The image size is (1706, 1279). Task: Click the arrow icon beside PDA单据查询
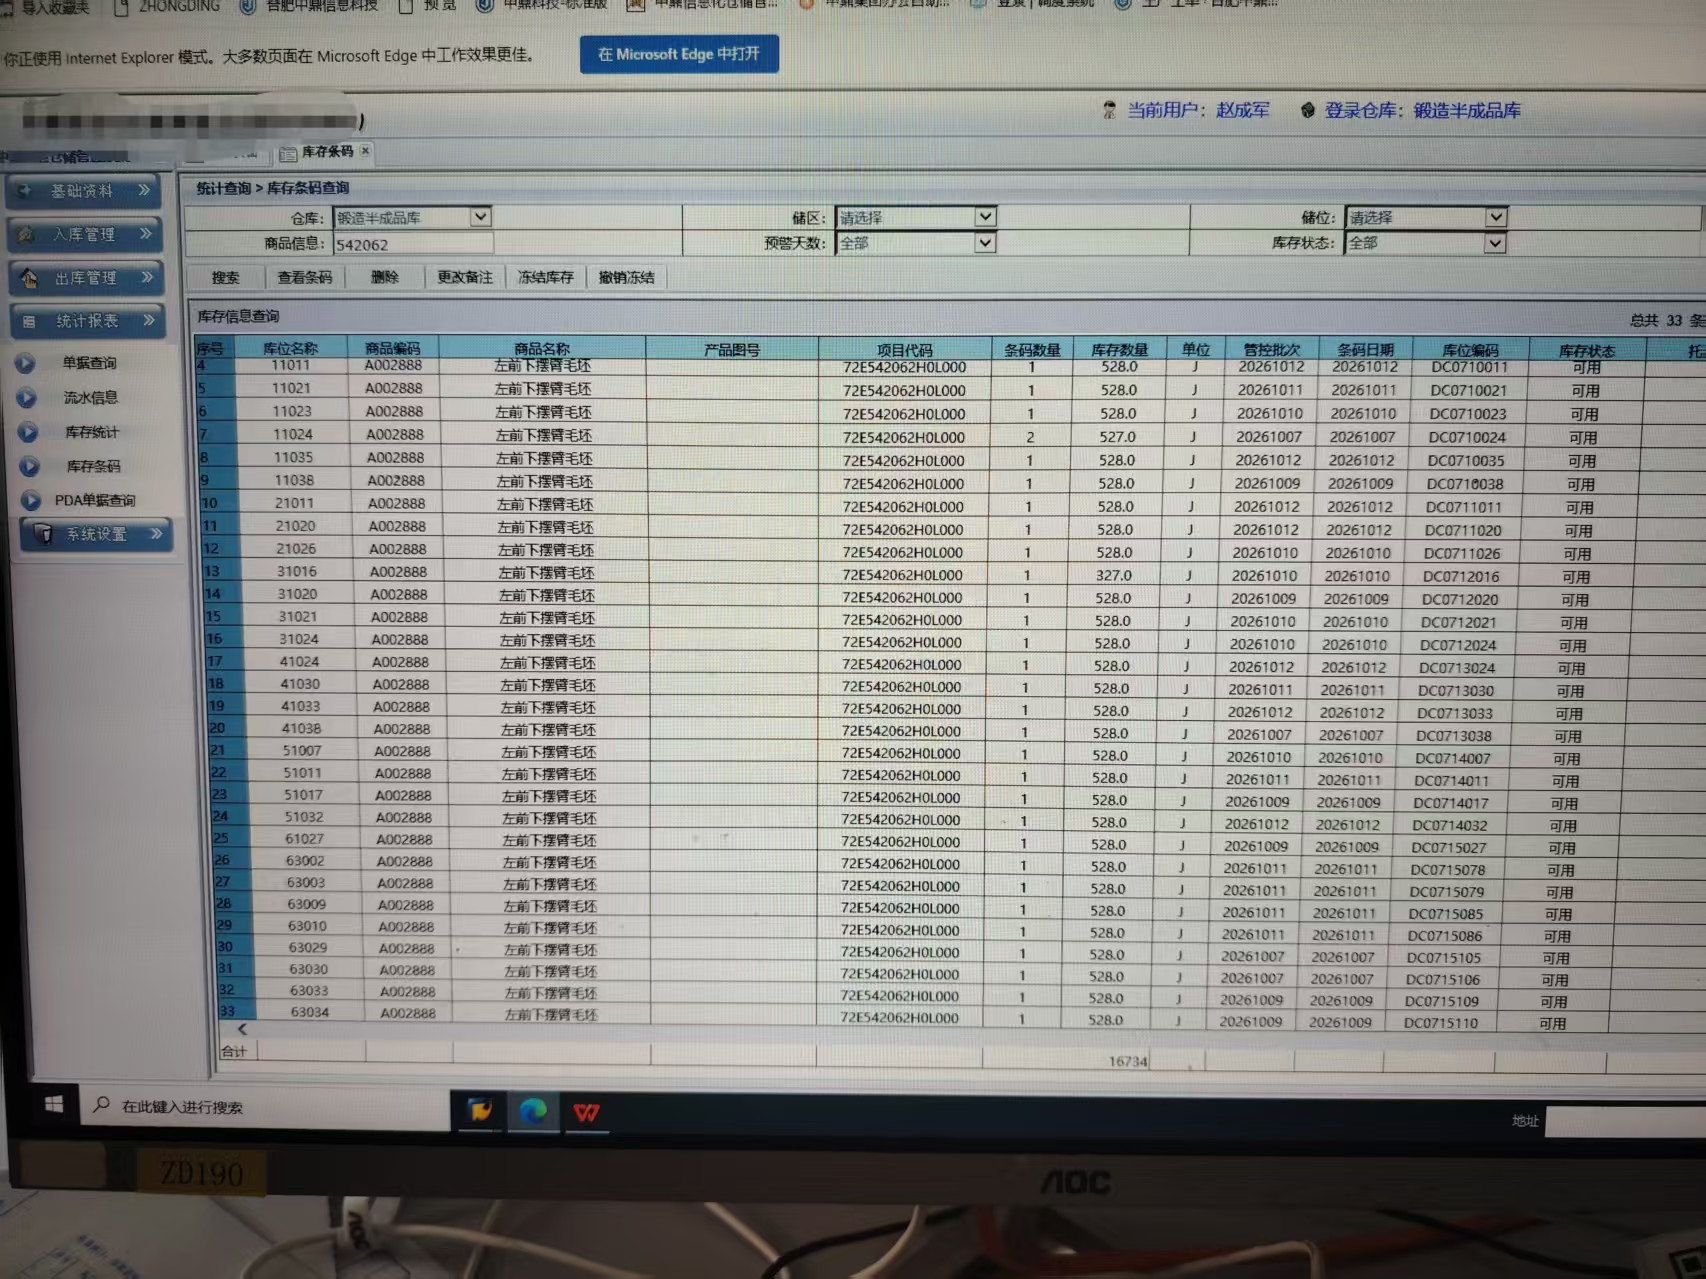point(31,500)
